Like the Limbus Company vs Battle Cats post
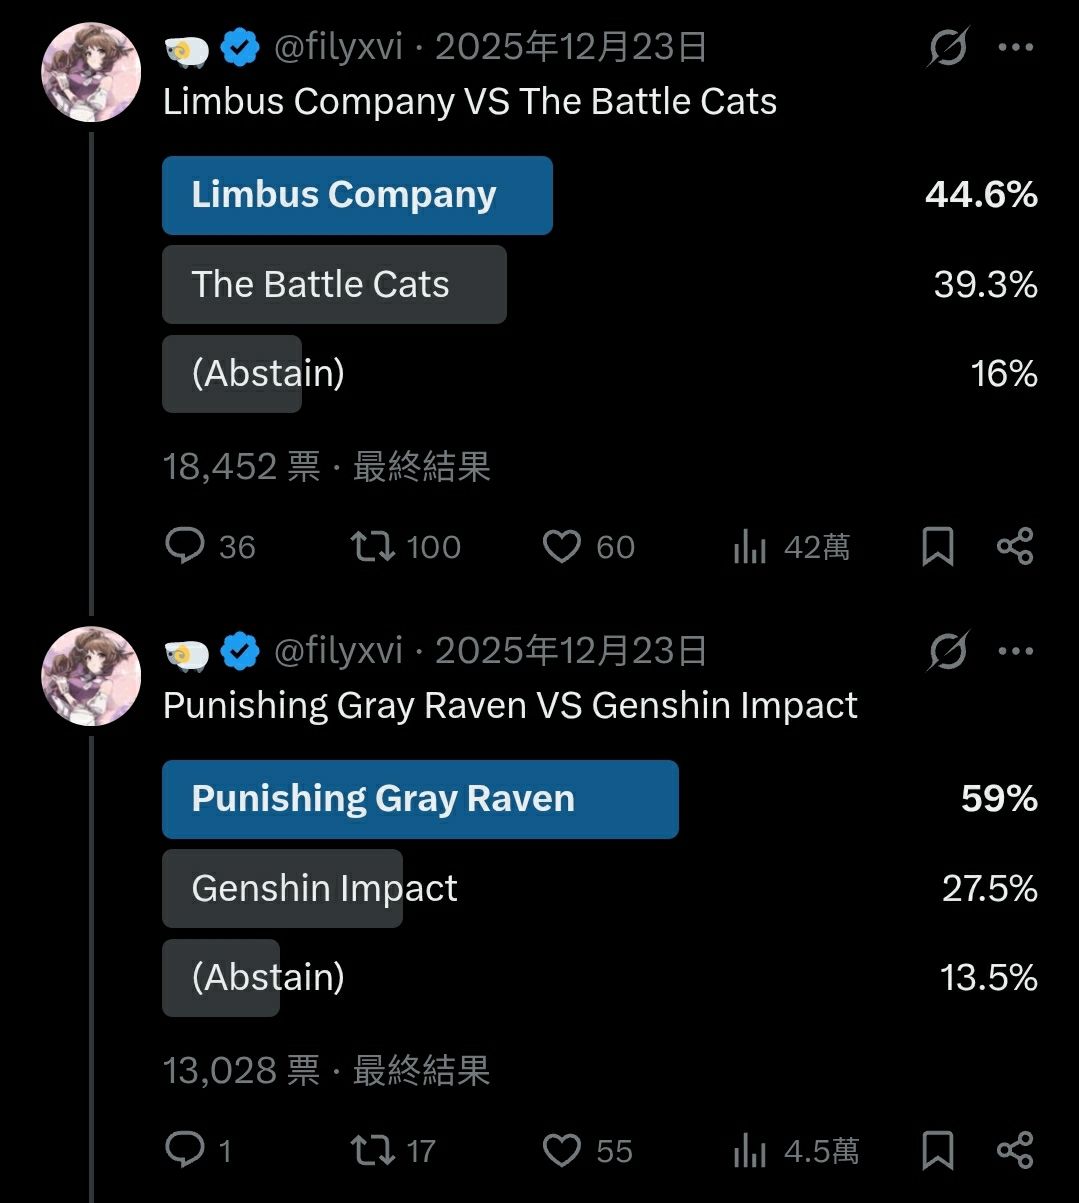This screenshot has width=1079, height=1203. (561, 546)
